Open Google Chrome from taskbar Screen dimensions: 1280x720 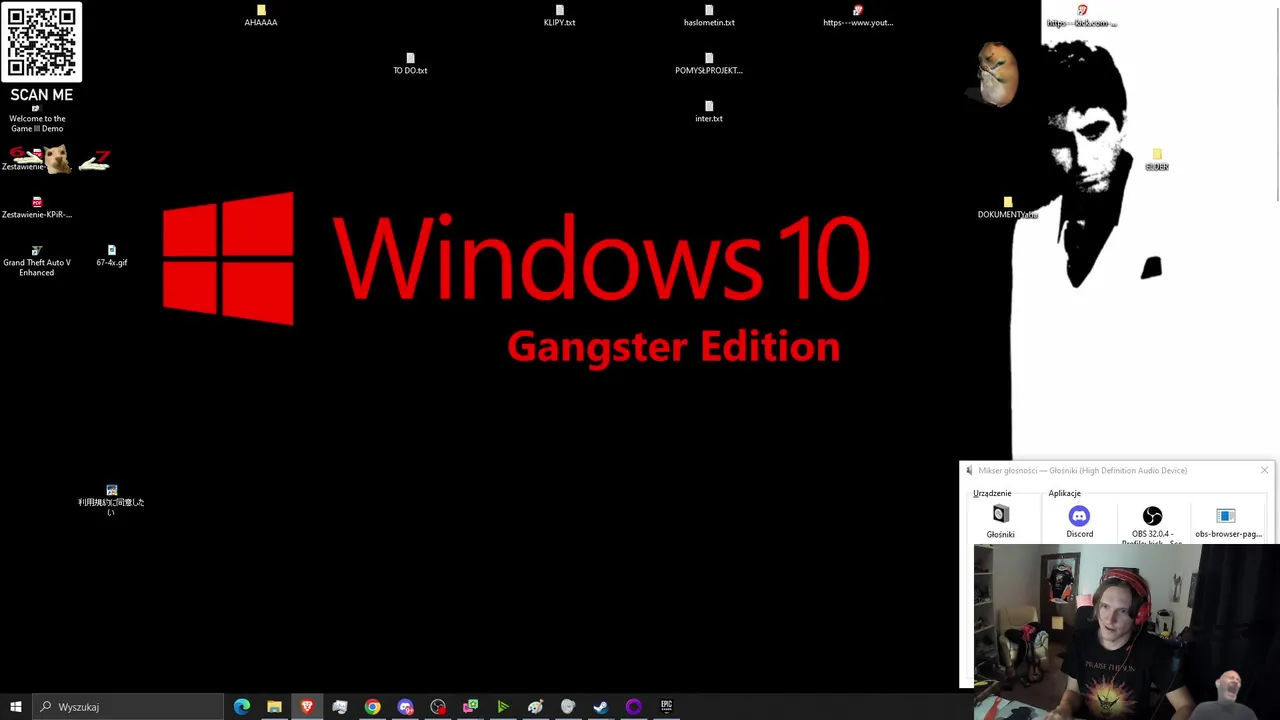coord(372,707)
